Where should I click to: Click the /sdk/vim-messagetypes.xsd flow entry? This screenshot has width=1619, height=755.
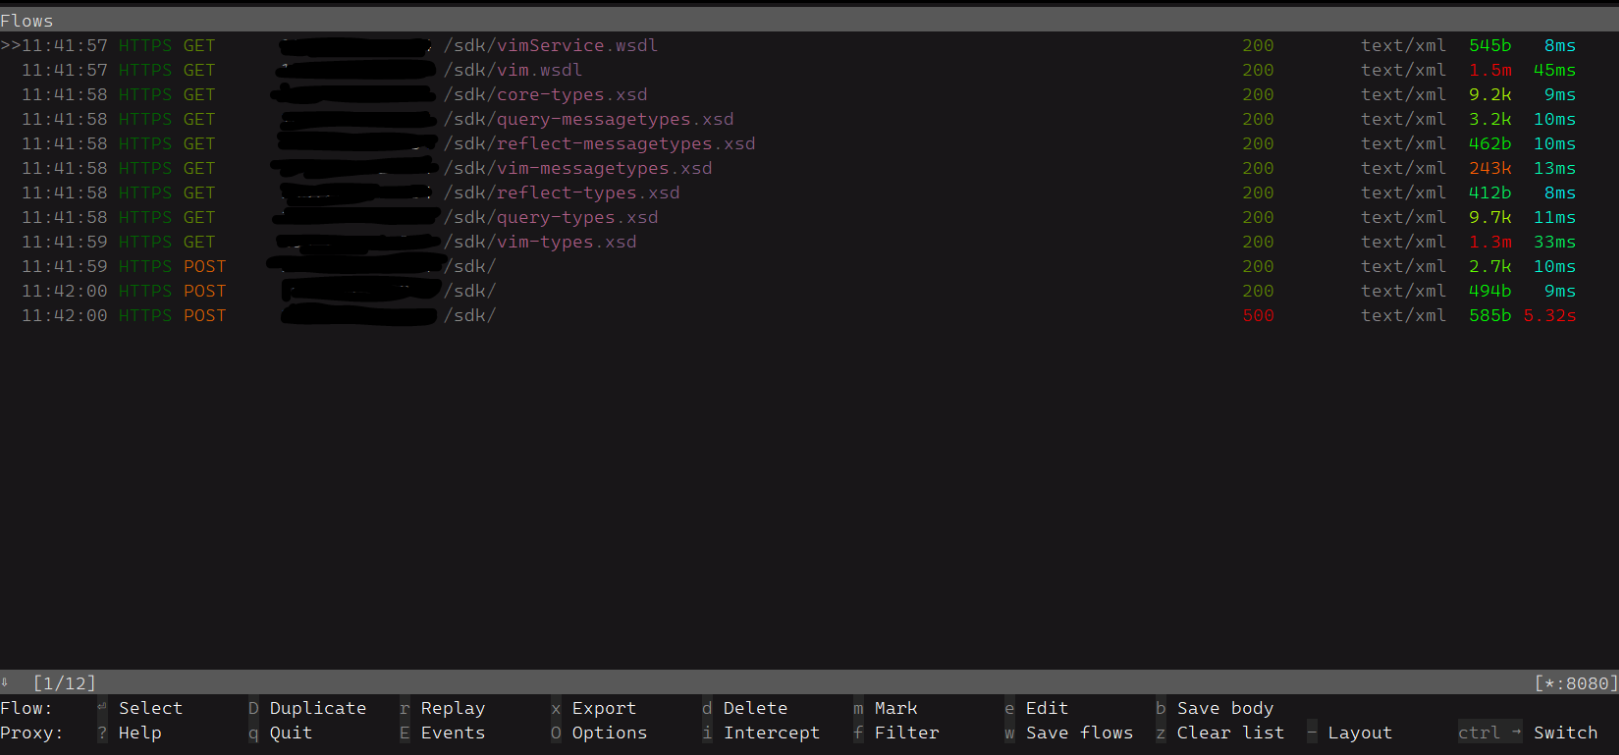coord(577,168)
